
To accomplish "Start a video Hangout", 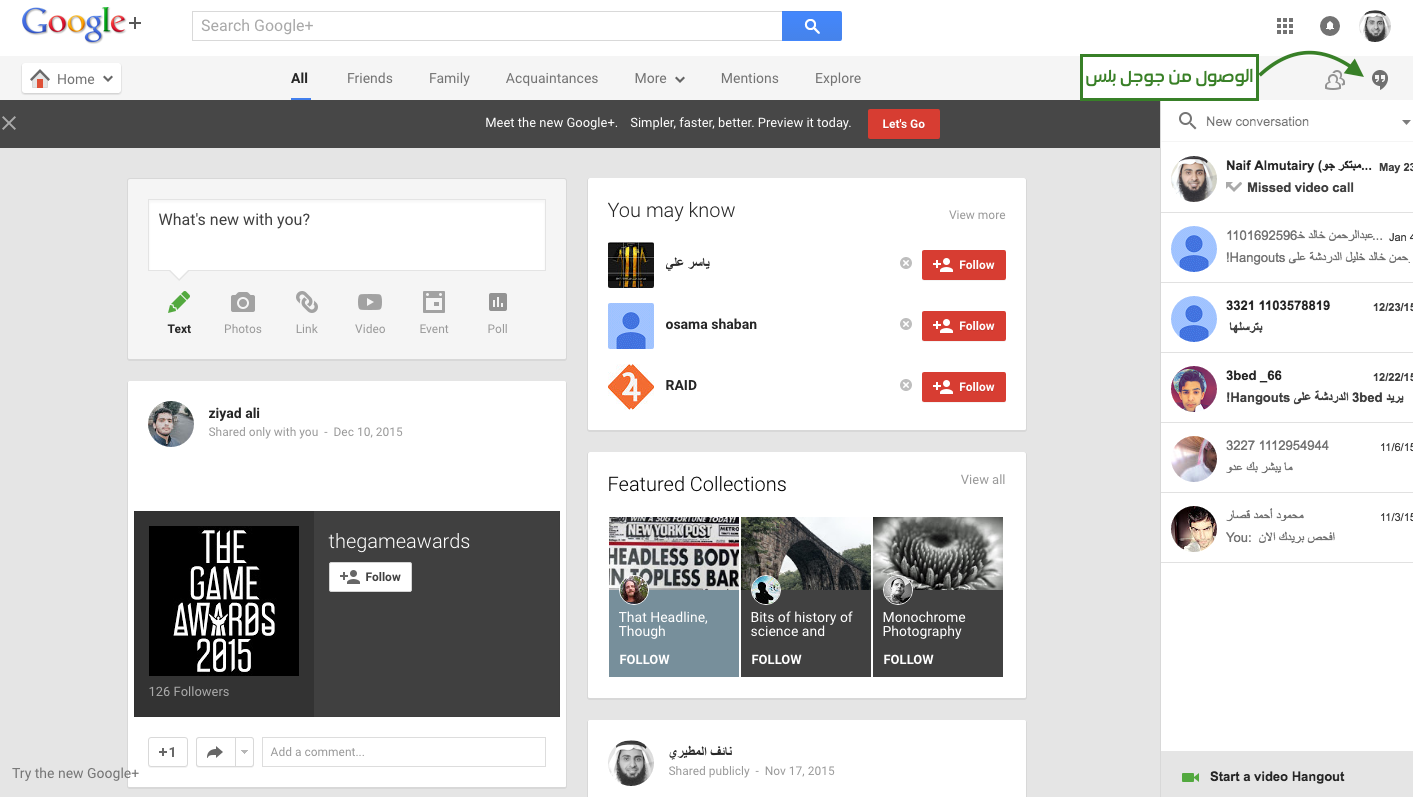I will click(1287, 777).
